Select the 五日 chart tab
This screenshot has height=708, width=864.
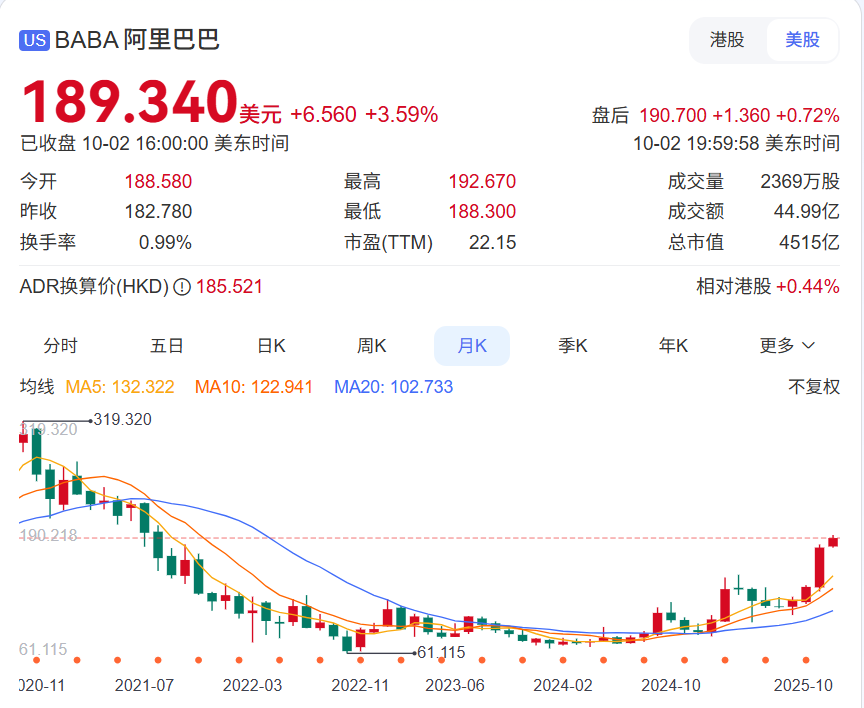[167, 346]
